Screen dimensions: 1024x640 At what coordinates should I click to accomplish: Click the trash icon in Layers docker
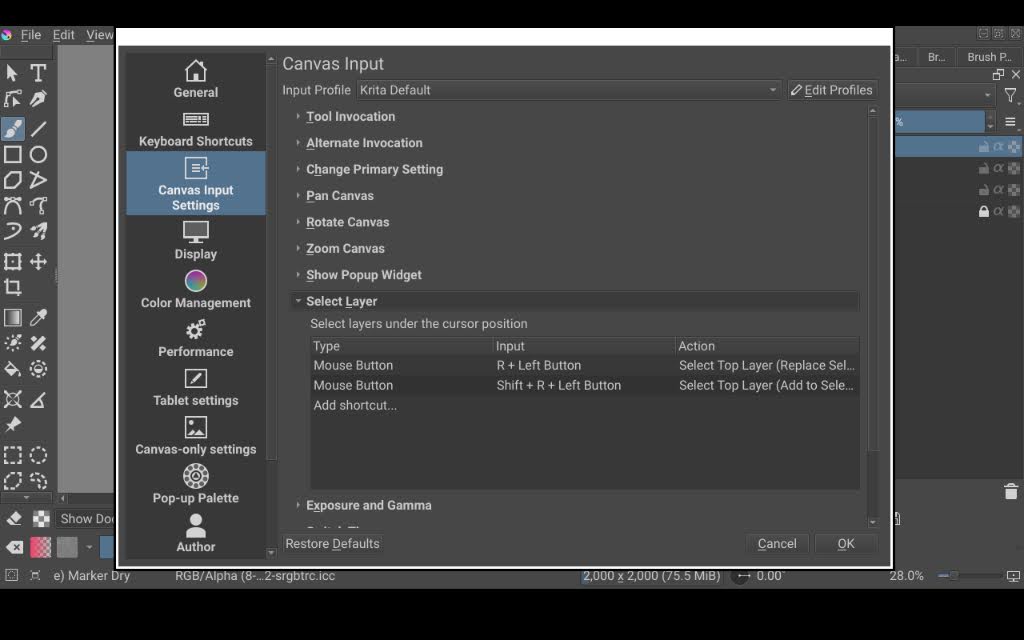(1010, 491)
